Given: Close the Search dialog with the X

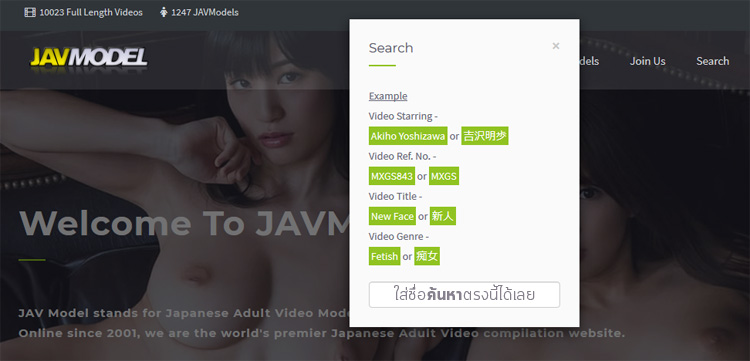Looking at the screenshot, I should (x=555, y=46).
